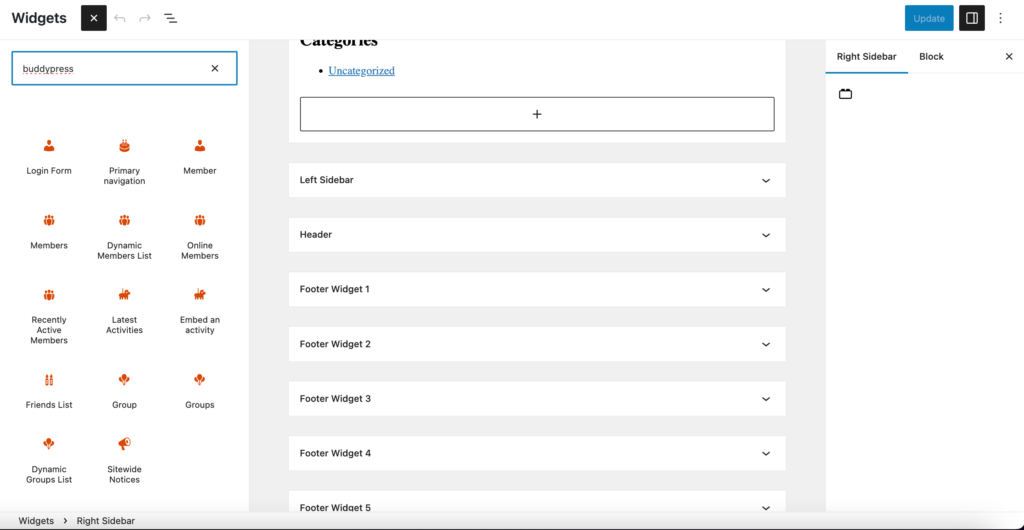Insert the Latest Activities block

pos(124,312)
